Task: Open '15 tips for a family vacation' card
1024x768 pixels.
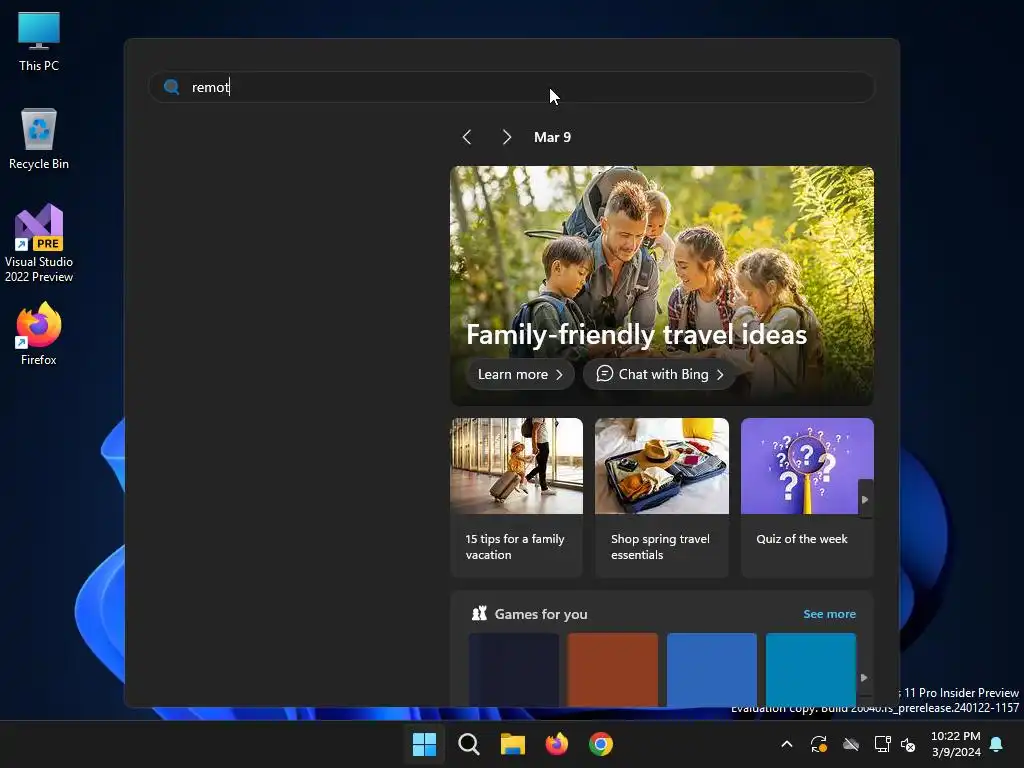Action: [517, 498]
